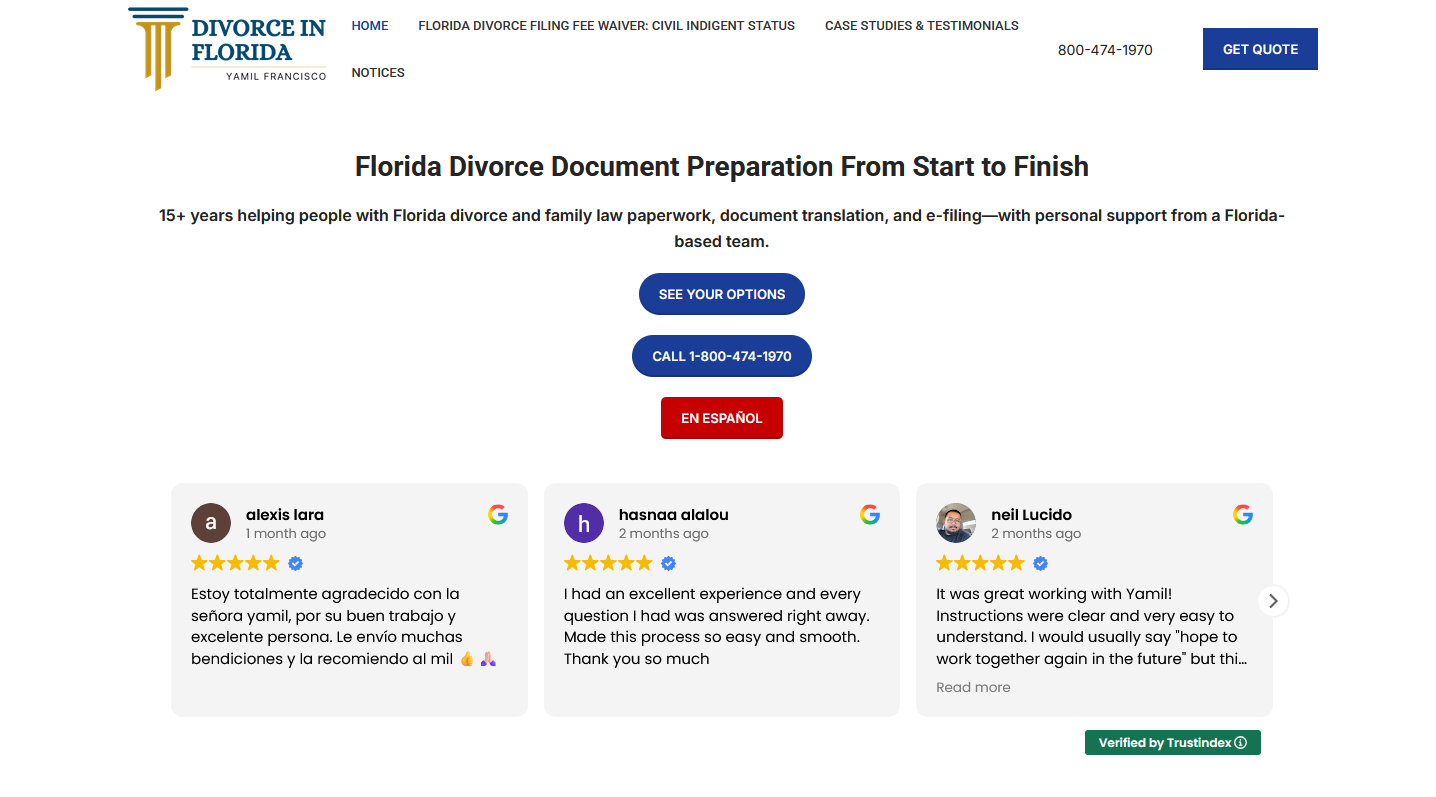Go to Case Studies & Testimonials
The height and width of the screenshot is (797, 1436).
click(x=921, y=26)
